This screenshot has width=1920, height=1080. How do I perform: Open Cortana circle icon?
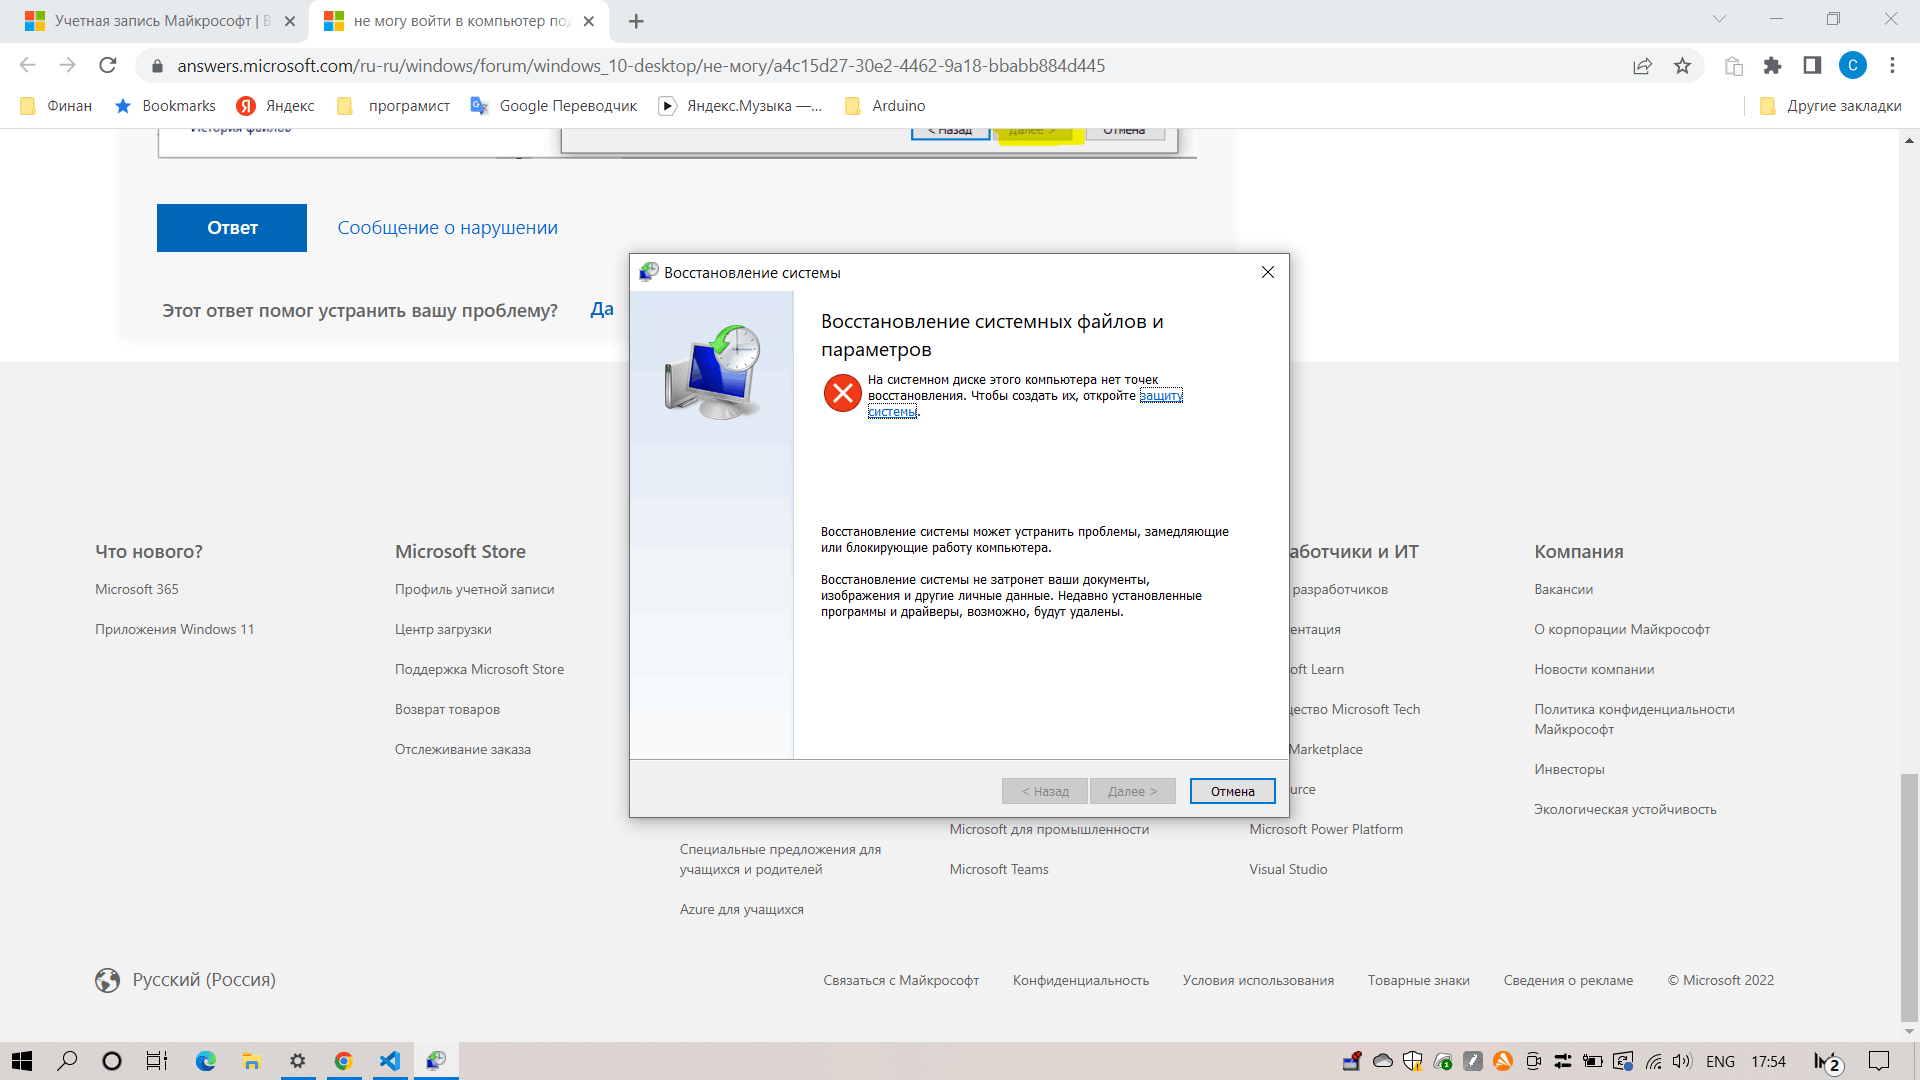point(112,1061)
